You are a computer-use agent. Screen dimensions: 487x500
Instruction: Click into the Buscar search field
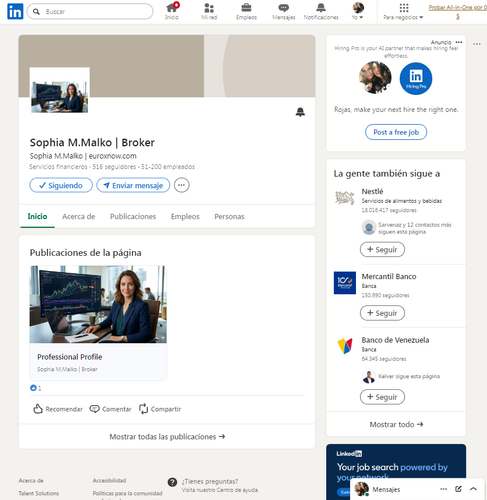click(x=90, y=12)
